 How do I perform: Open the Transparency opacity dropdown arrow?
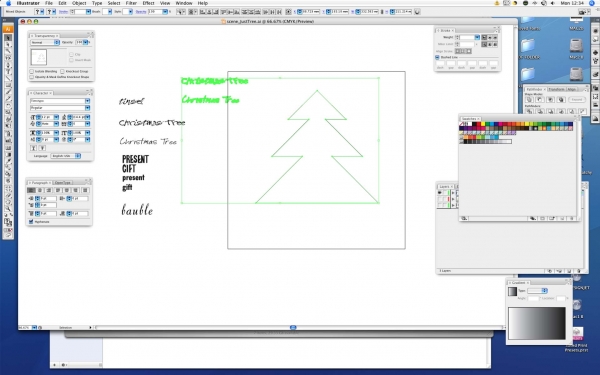coord(86,42)
